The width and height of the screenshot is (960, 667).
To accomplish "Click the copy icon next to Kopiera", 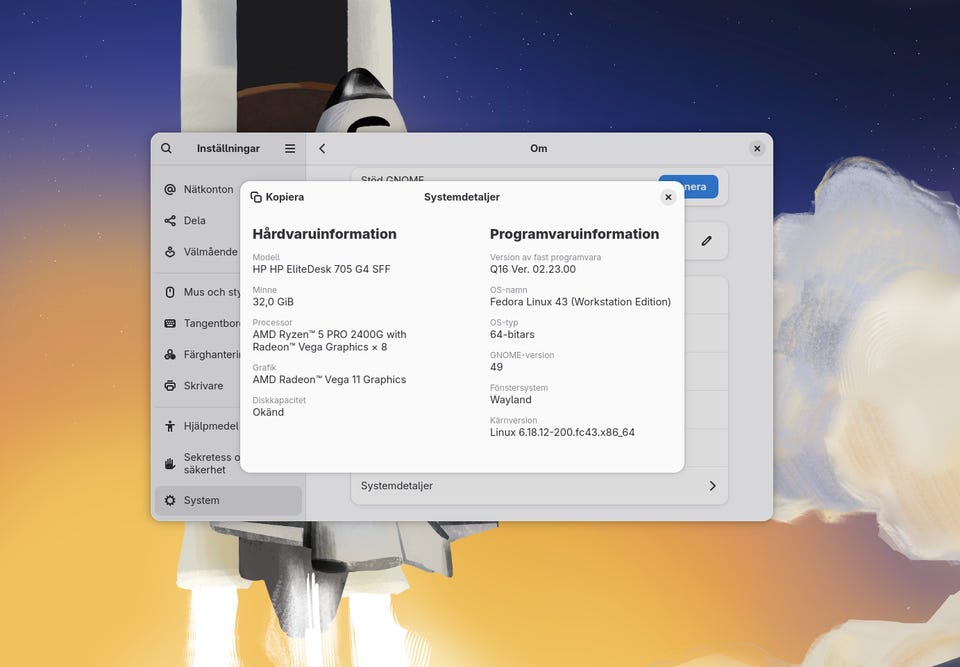I will (256, 198).
